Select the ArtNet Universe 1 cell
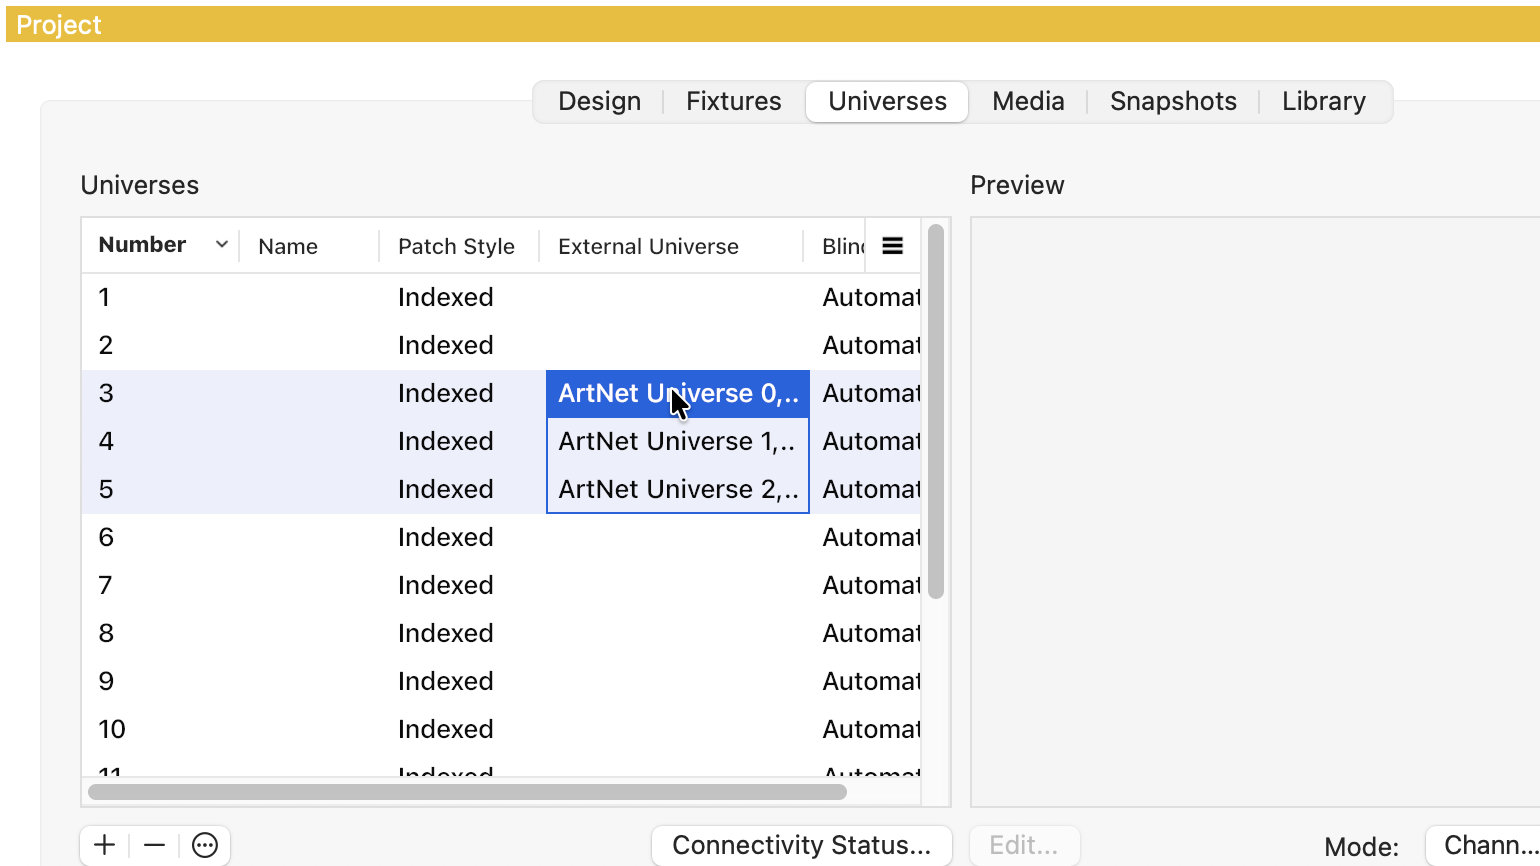This screenshot has height=866, width=1540. (677, 441)
